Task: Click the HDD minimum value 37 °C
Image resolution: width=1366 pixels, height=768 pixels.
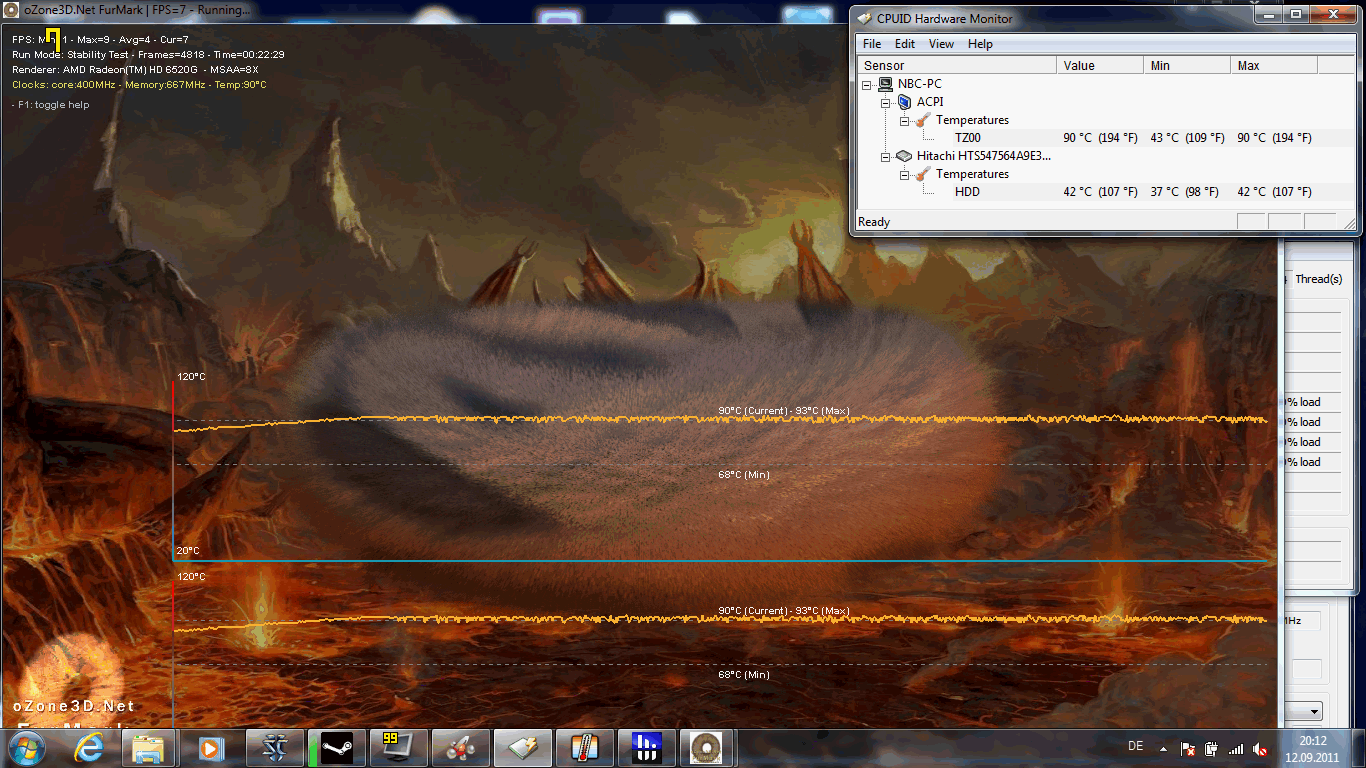Action: (1184, 192)
